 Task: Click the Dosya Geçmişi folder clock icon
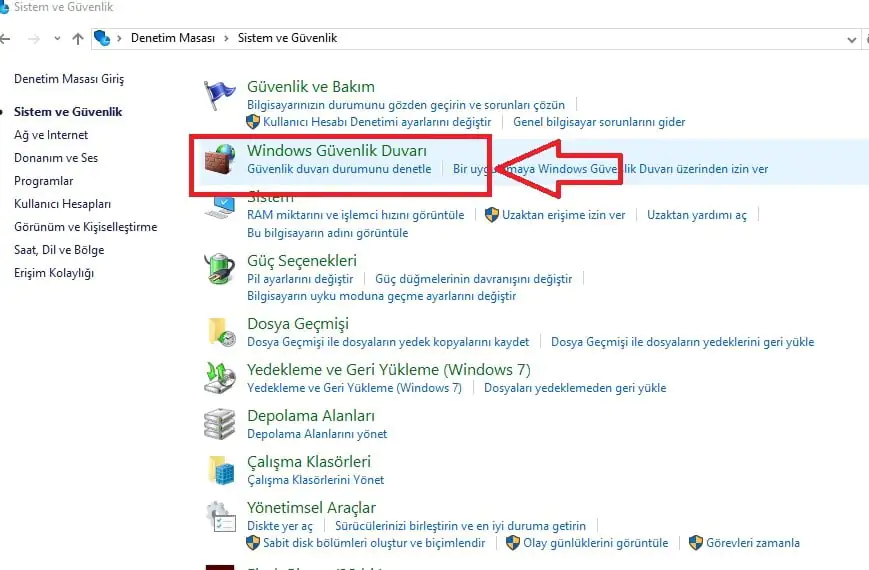(221, 332)
